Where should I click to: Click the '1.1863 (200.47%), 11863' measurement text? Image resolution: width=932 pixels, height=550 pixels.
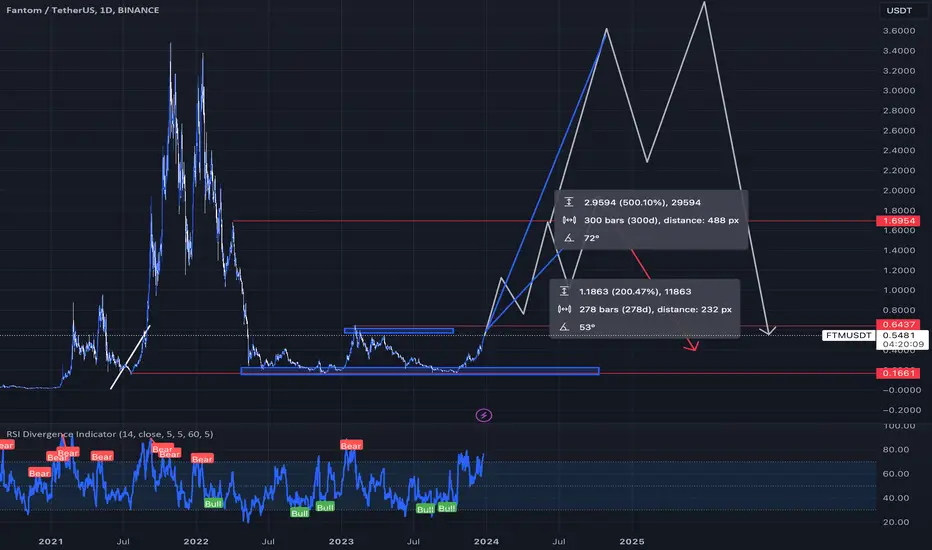coord(635,291)
